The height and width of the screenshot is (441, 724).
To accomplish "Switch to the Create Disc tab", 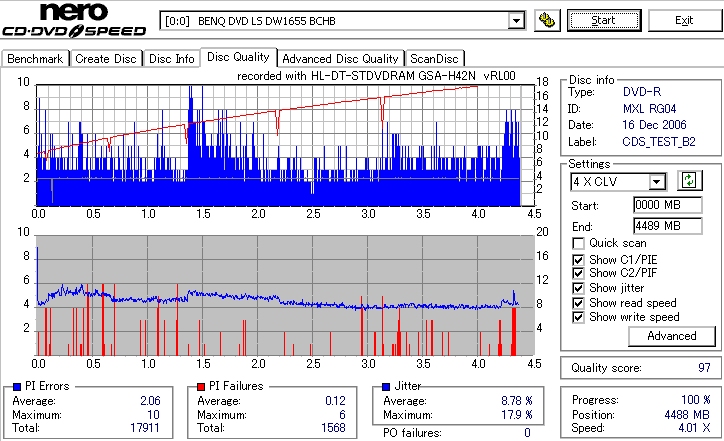I will [106, 59].
